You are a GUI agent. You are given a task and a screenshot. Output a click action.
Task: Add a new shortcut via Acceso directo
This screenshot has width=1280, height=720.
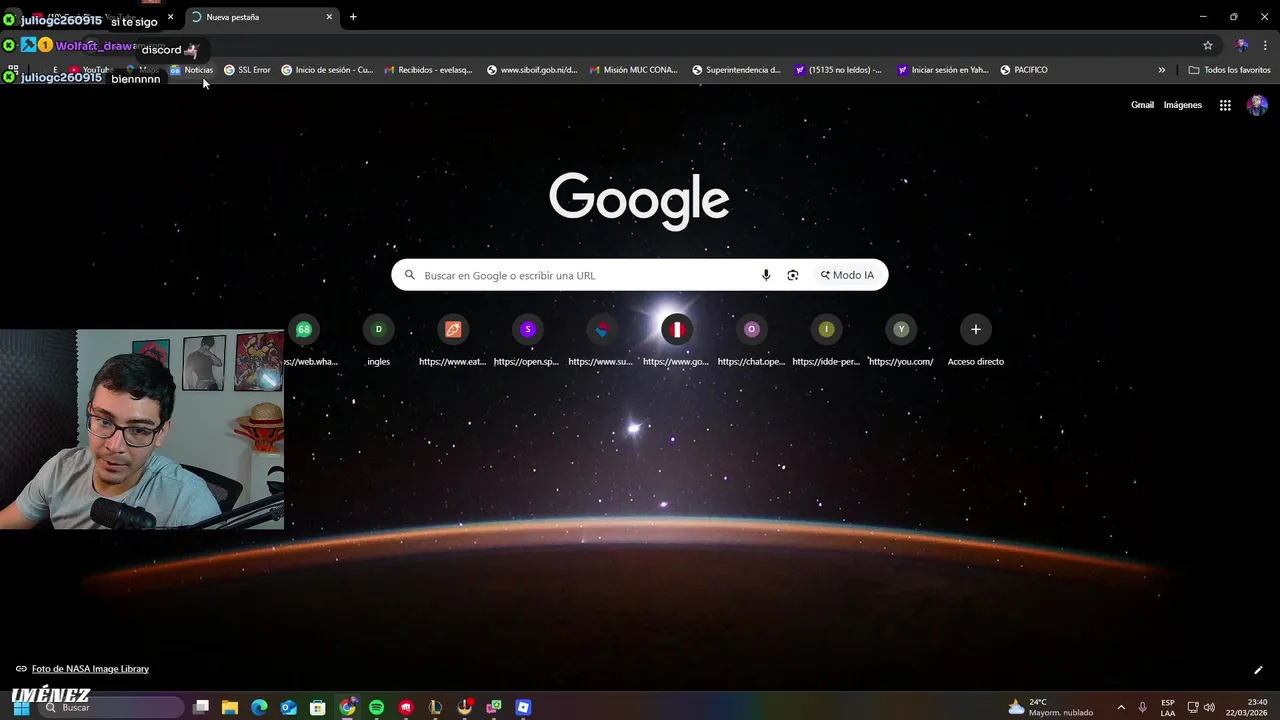976,340
